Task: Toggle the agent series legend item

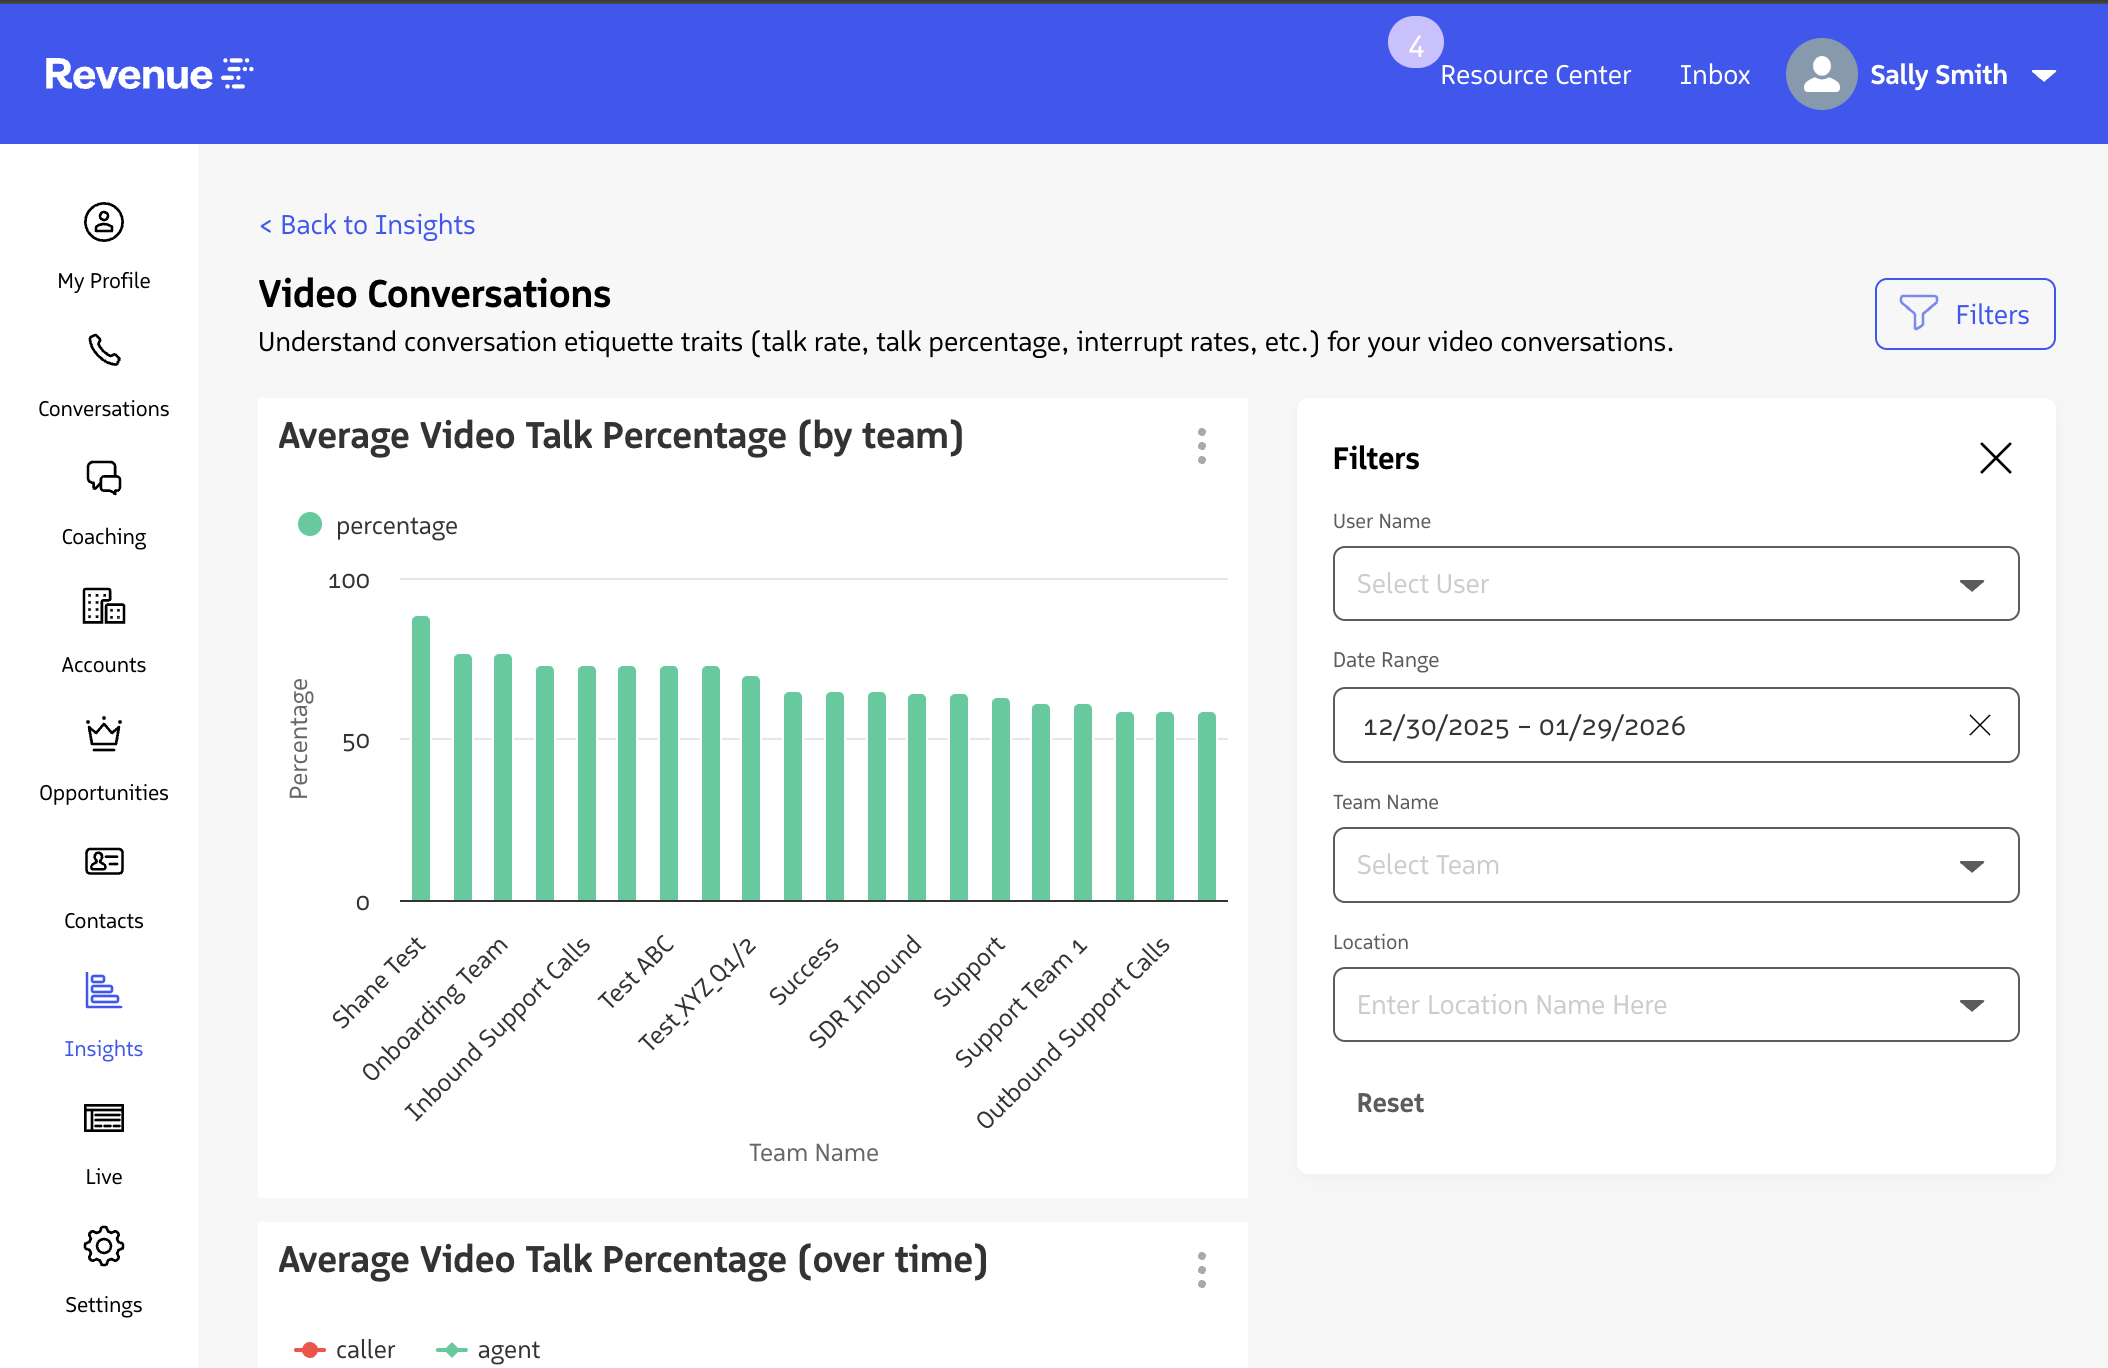Action: (x=487, y=1348)
